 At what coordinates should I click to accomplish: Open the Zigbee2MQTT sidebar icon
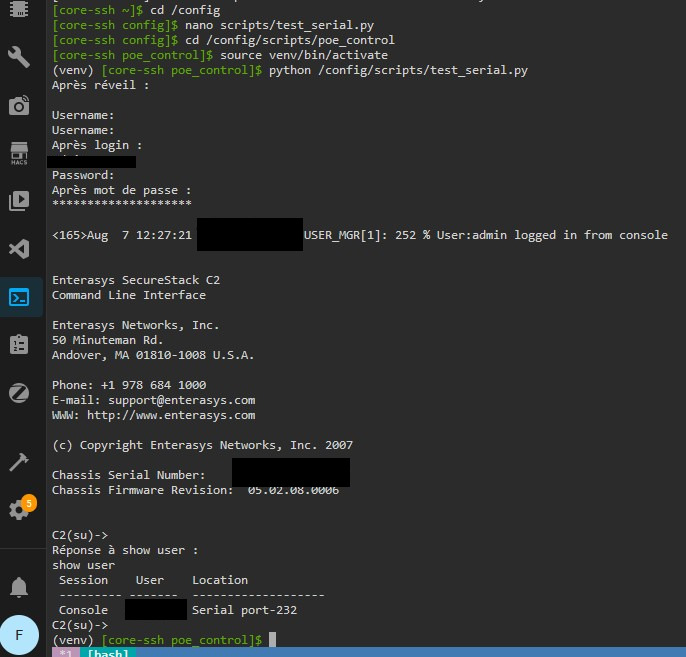point(19,393)
